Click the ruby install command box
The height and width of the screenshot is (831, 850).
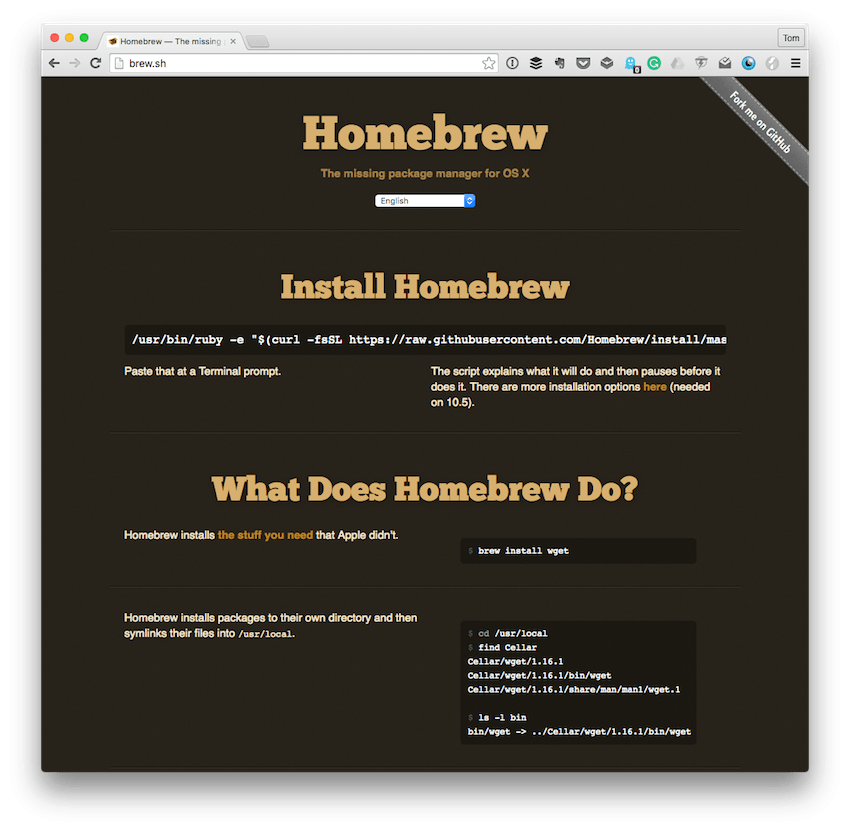(x=426, y=340)
